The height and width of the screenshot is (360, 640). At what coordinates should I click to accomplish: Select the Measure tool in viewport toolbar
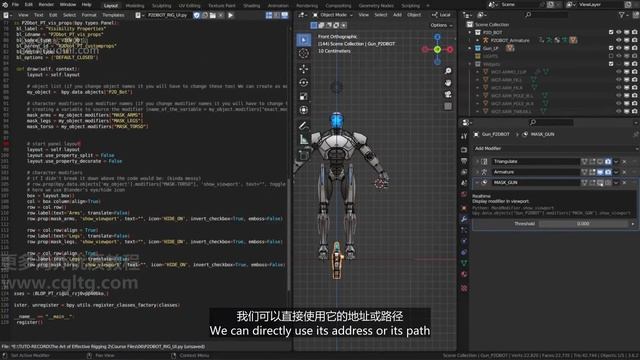coord(304,140)
